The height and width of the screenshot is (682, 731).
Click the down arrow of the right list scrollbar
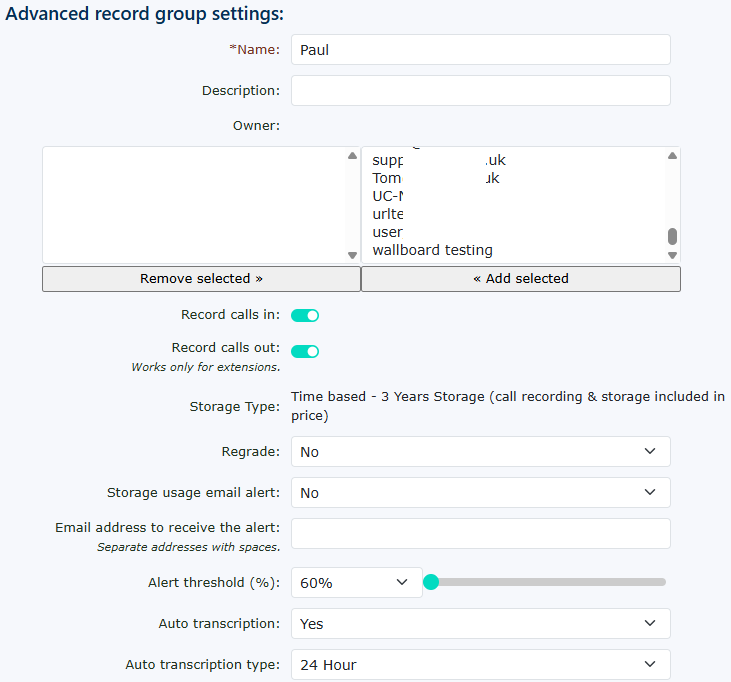[672, 255]
